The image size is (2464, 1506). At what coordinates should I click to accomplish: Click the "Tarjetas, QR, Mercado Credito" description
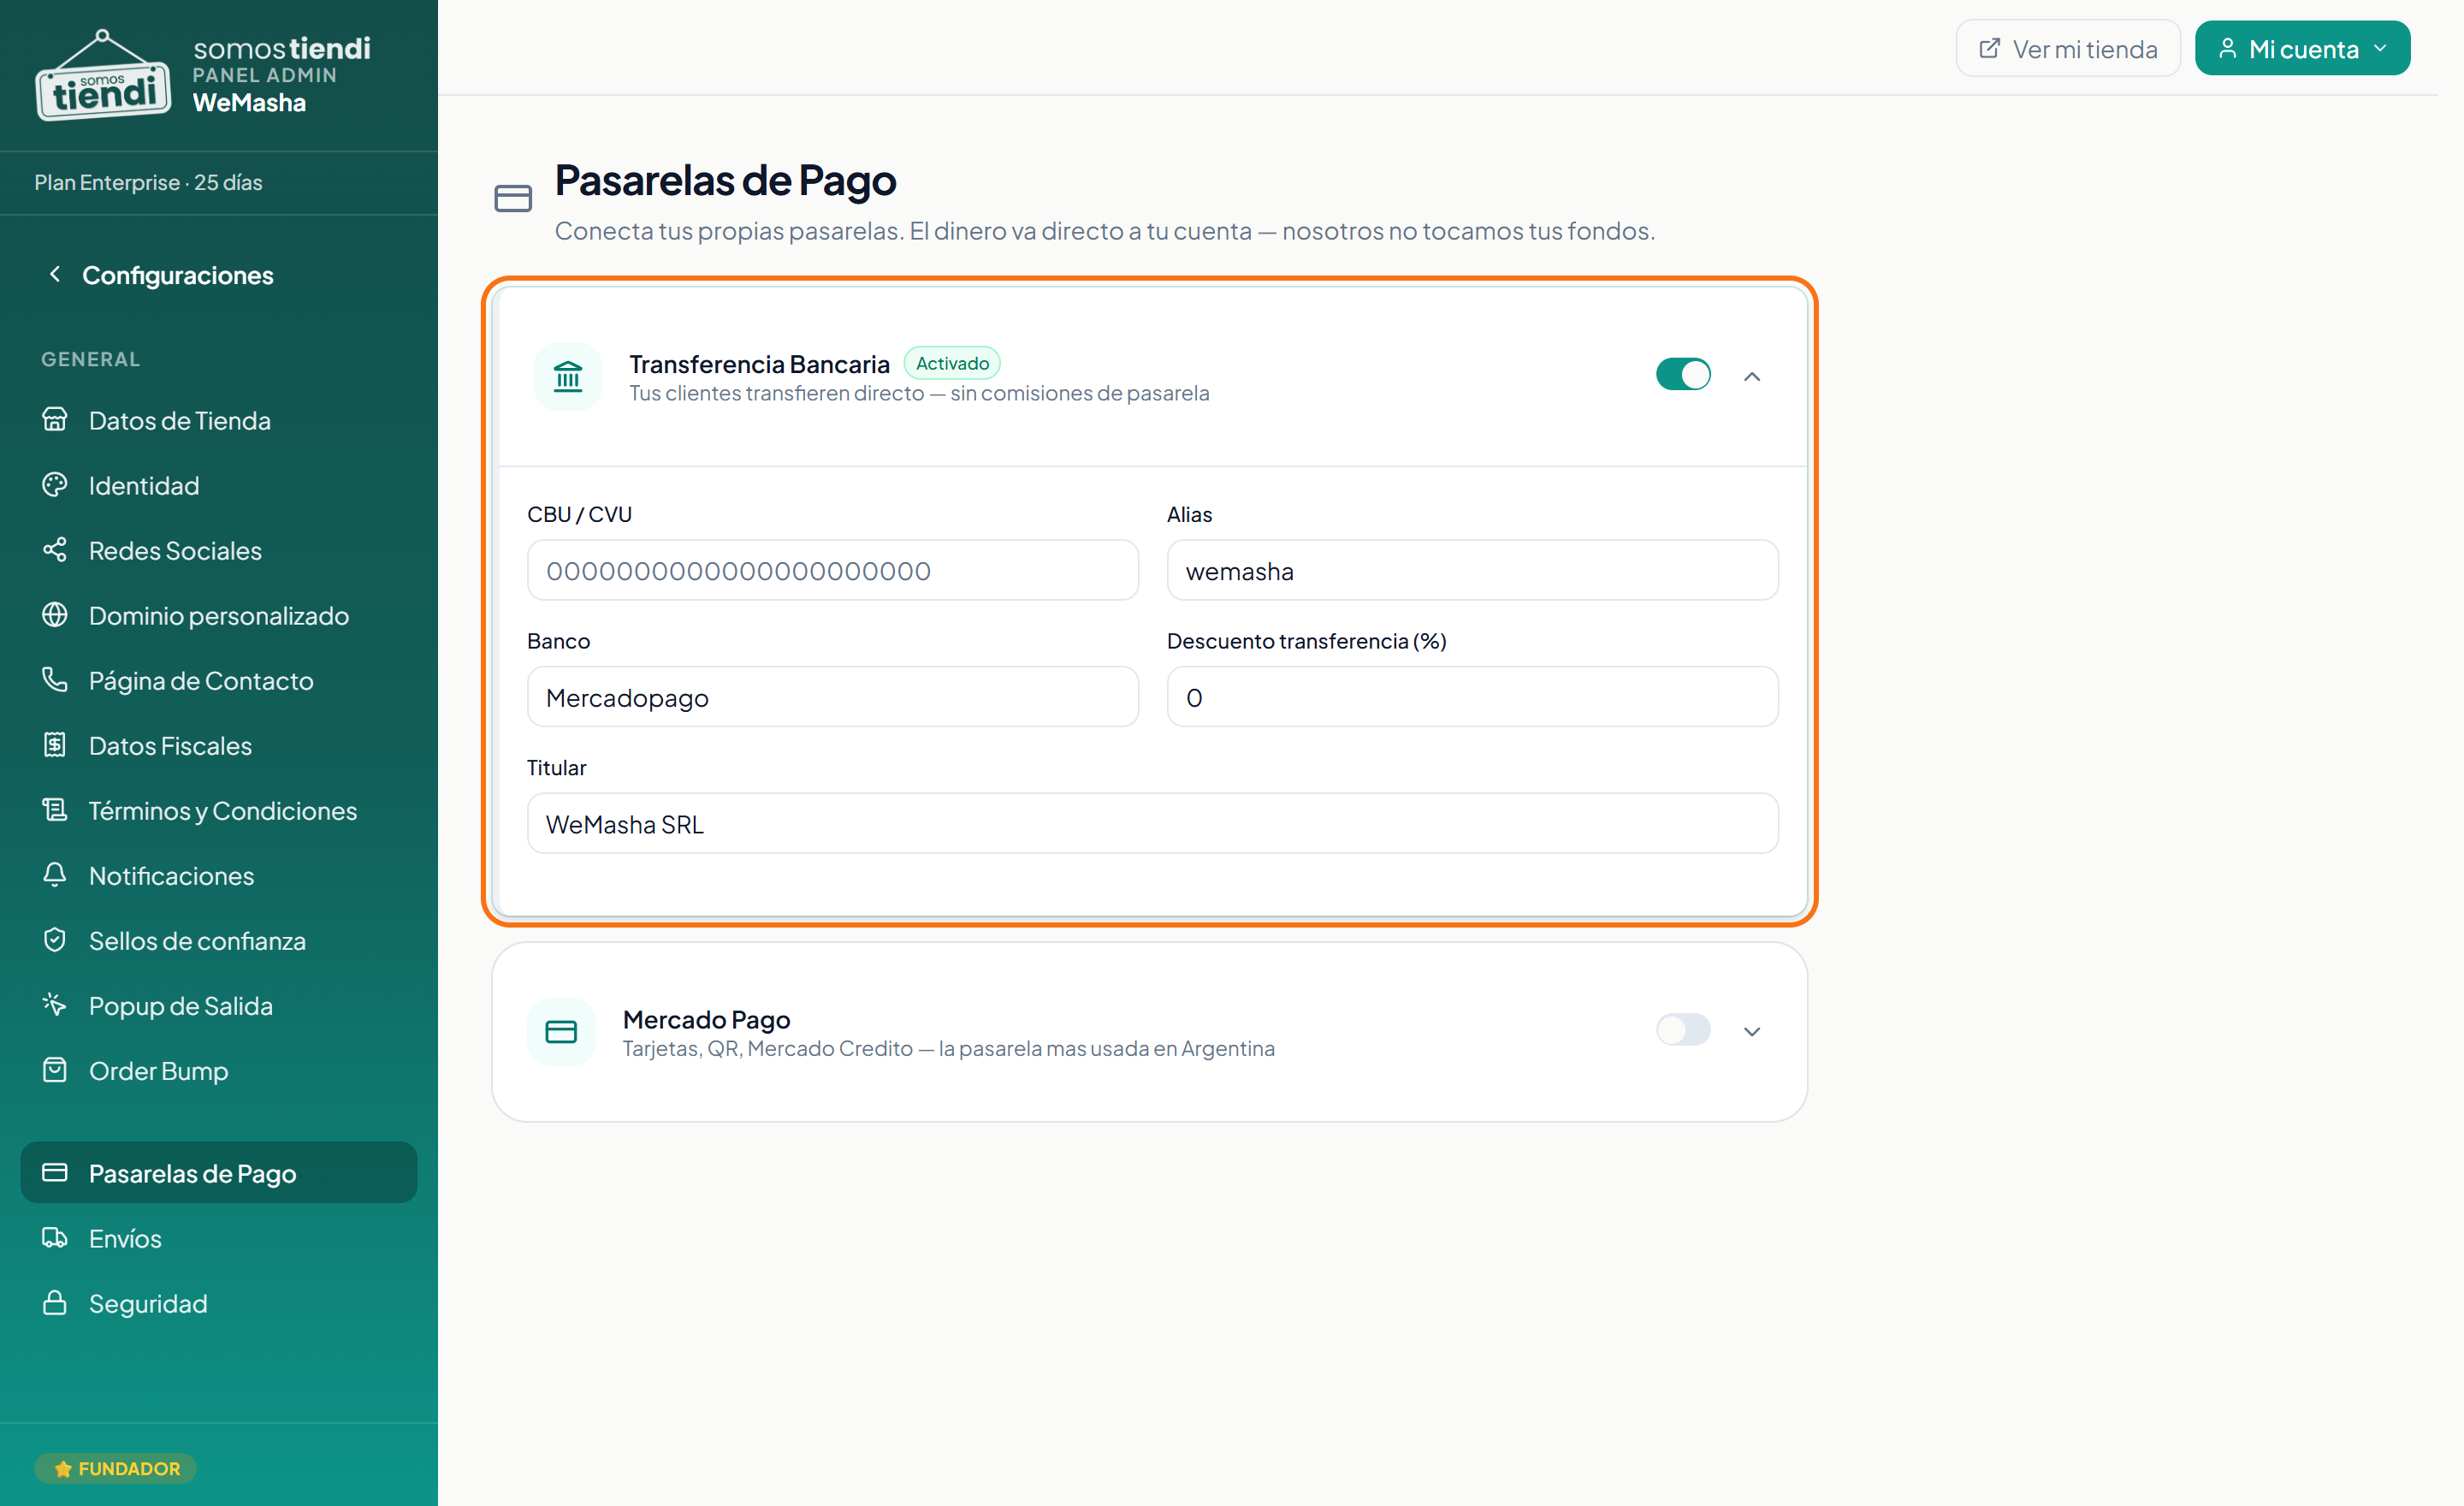tap(949, 1048)
